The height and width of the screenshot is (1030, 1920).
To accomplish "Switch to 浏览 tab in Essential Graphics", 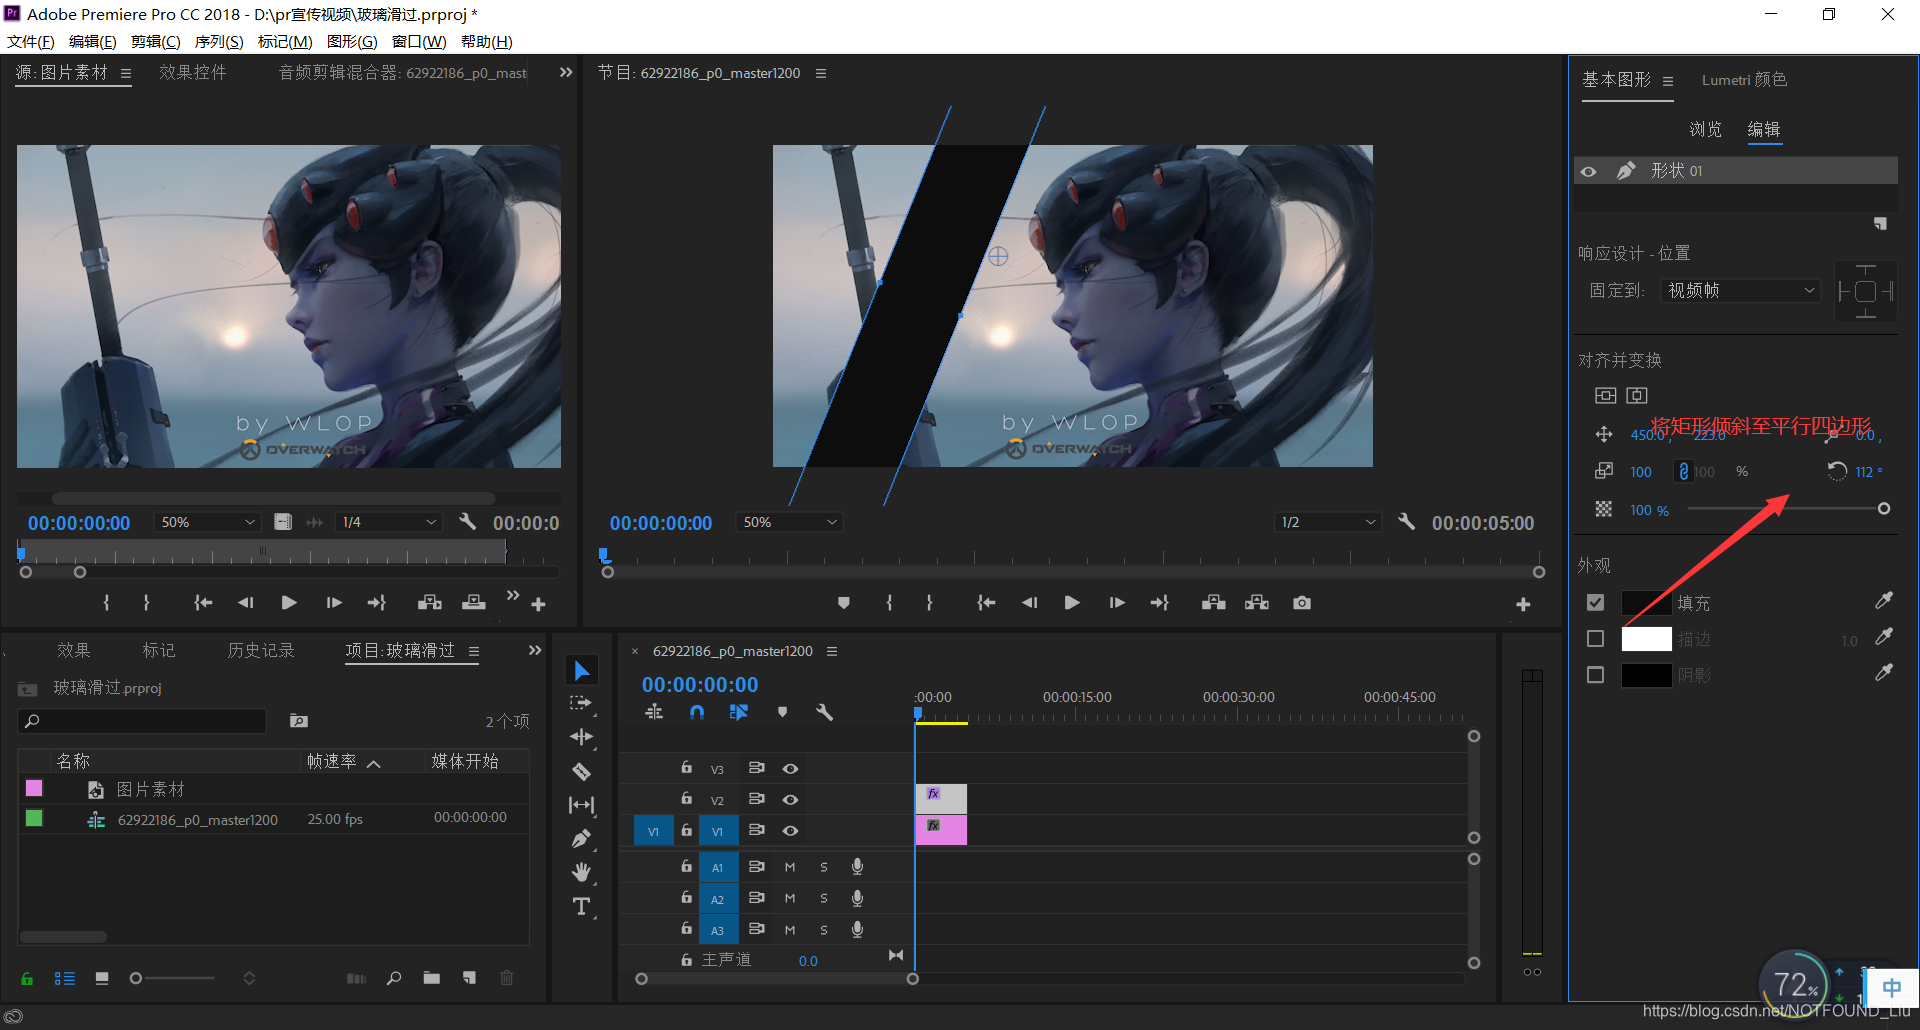I will (x=1706, y=129).
